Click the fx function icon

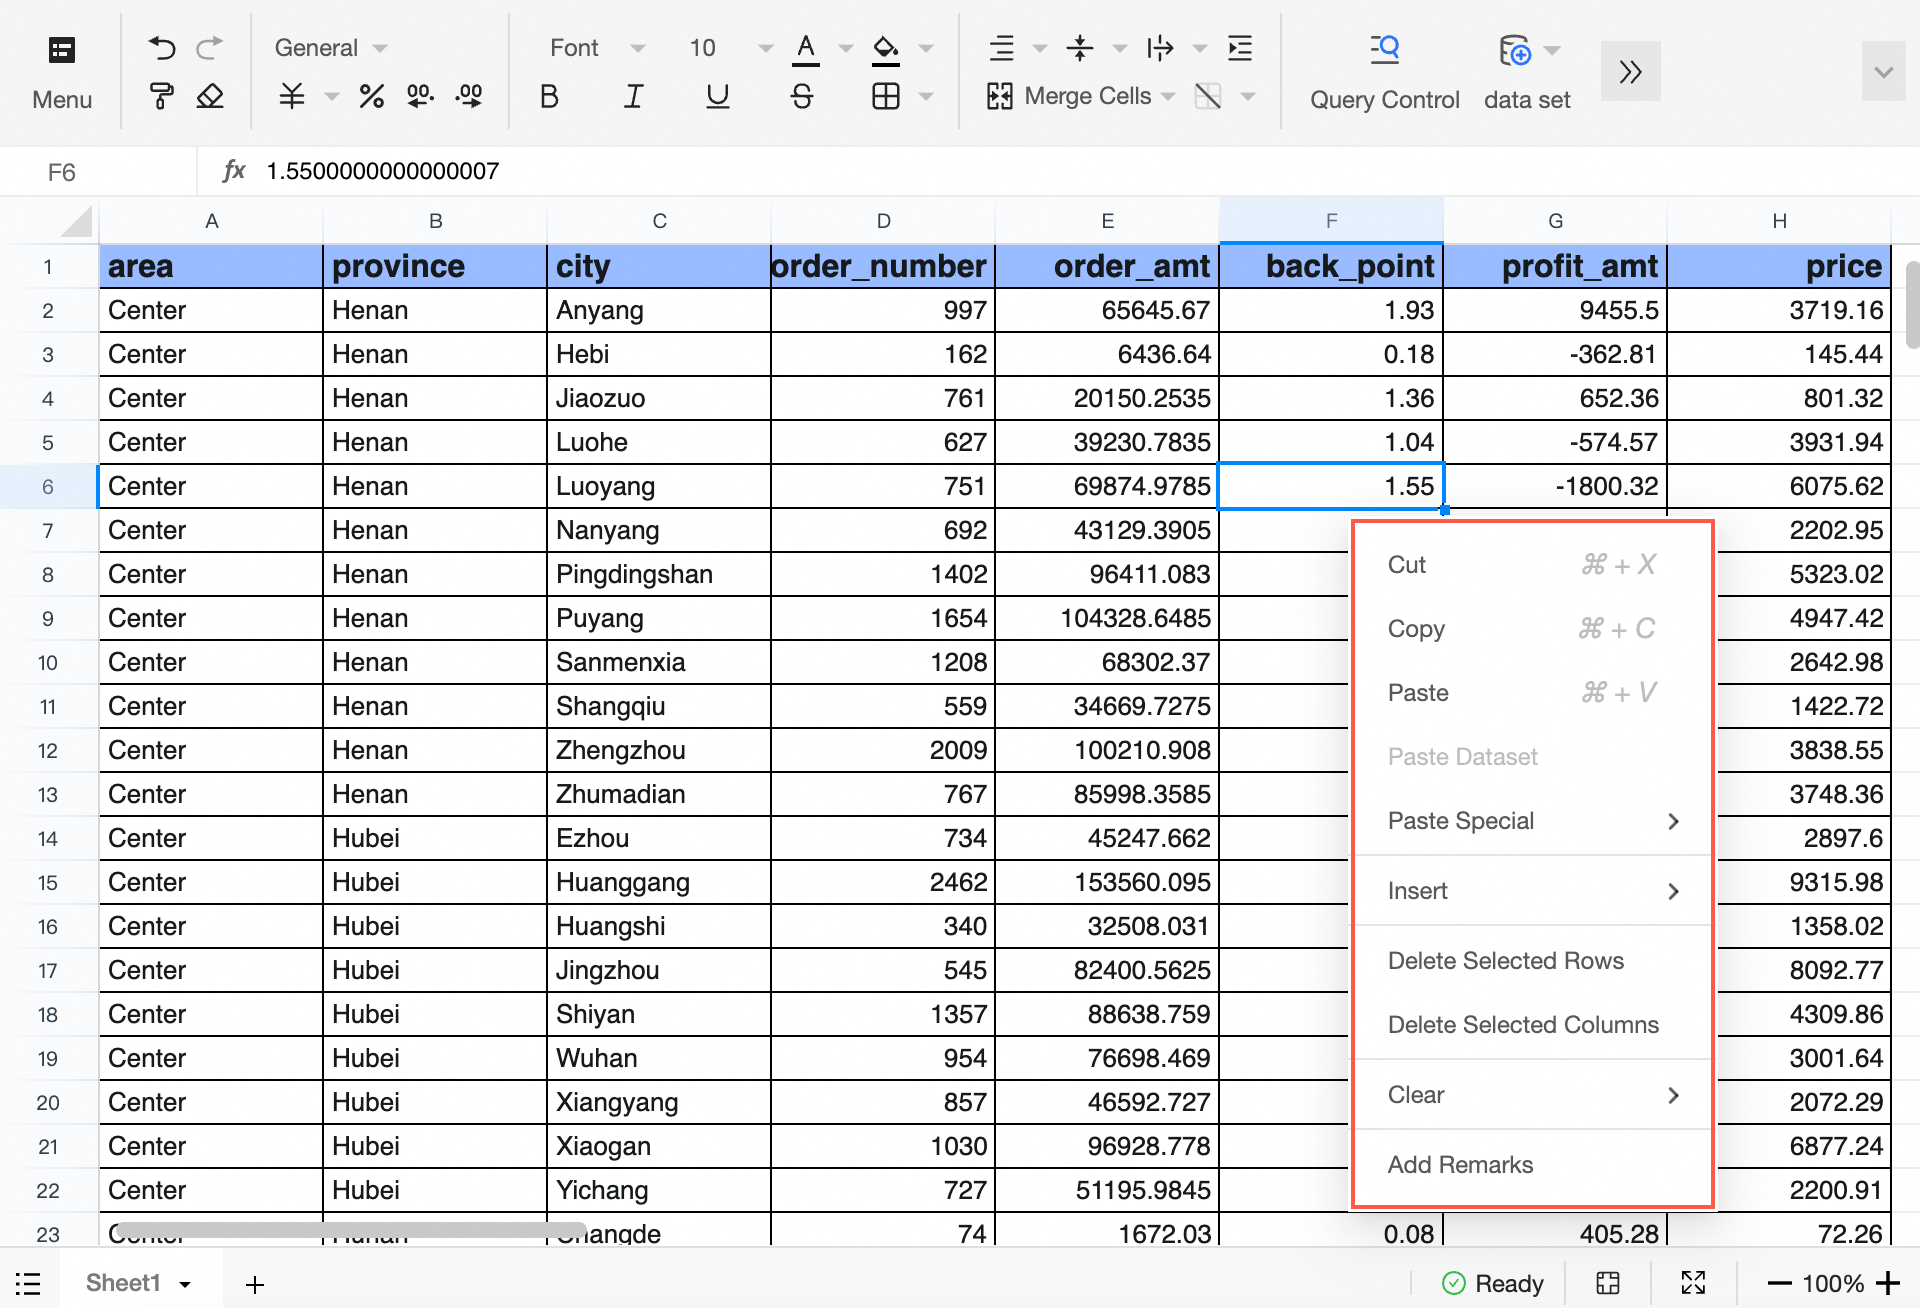click(x=234, y=171)
